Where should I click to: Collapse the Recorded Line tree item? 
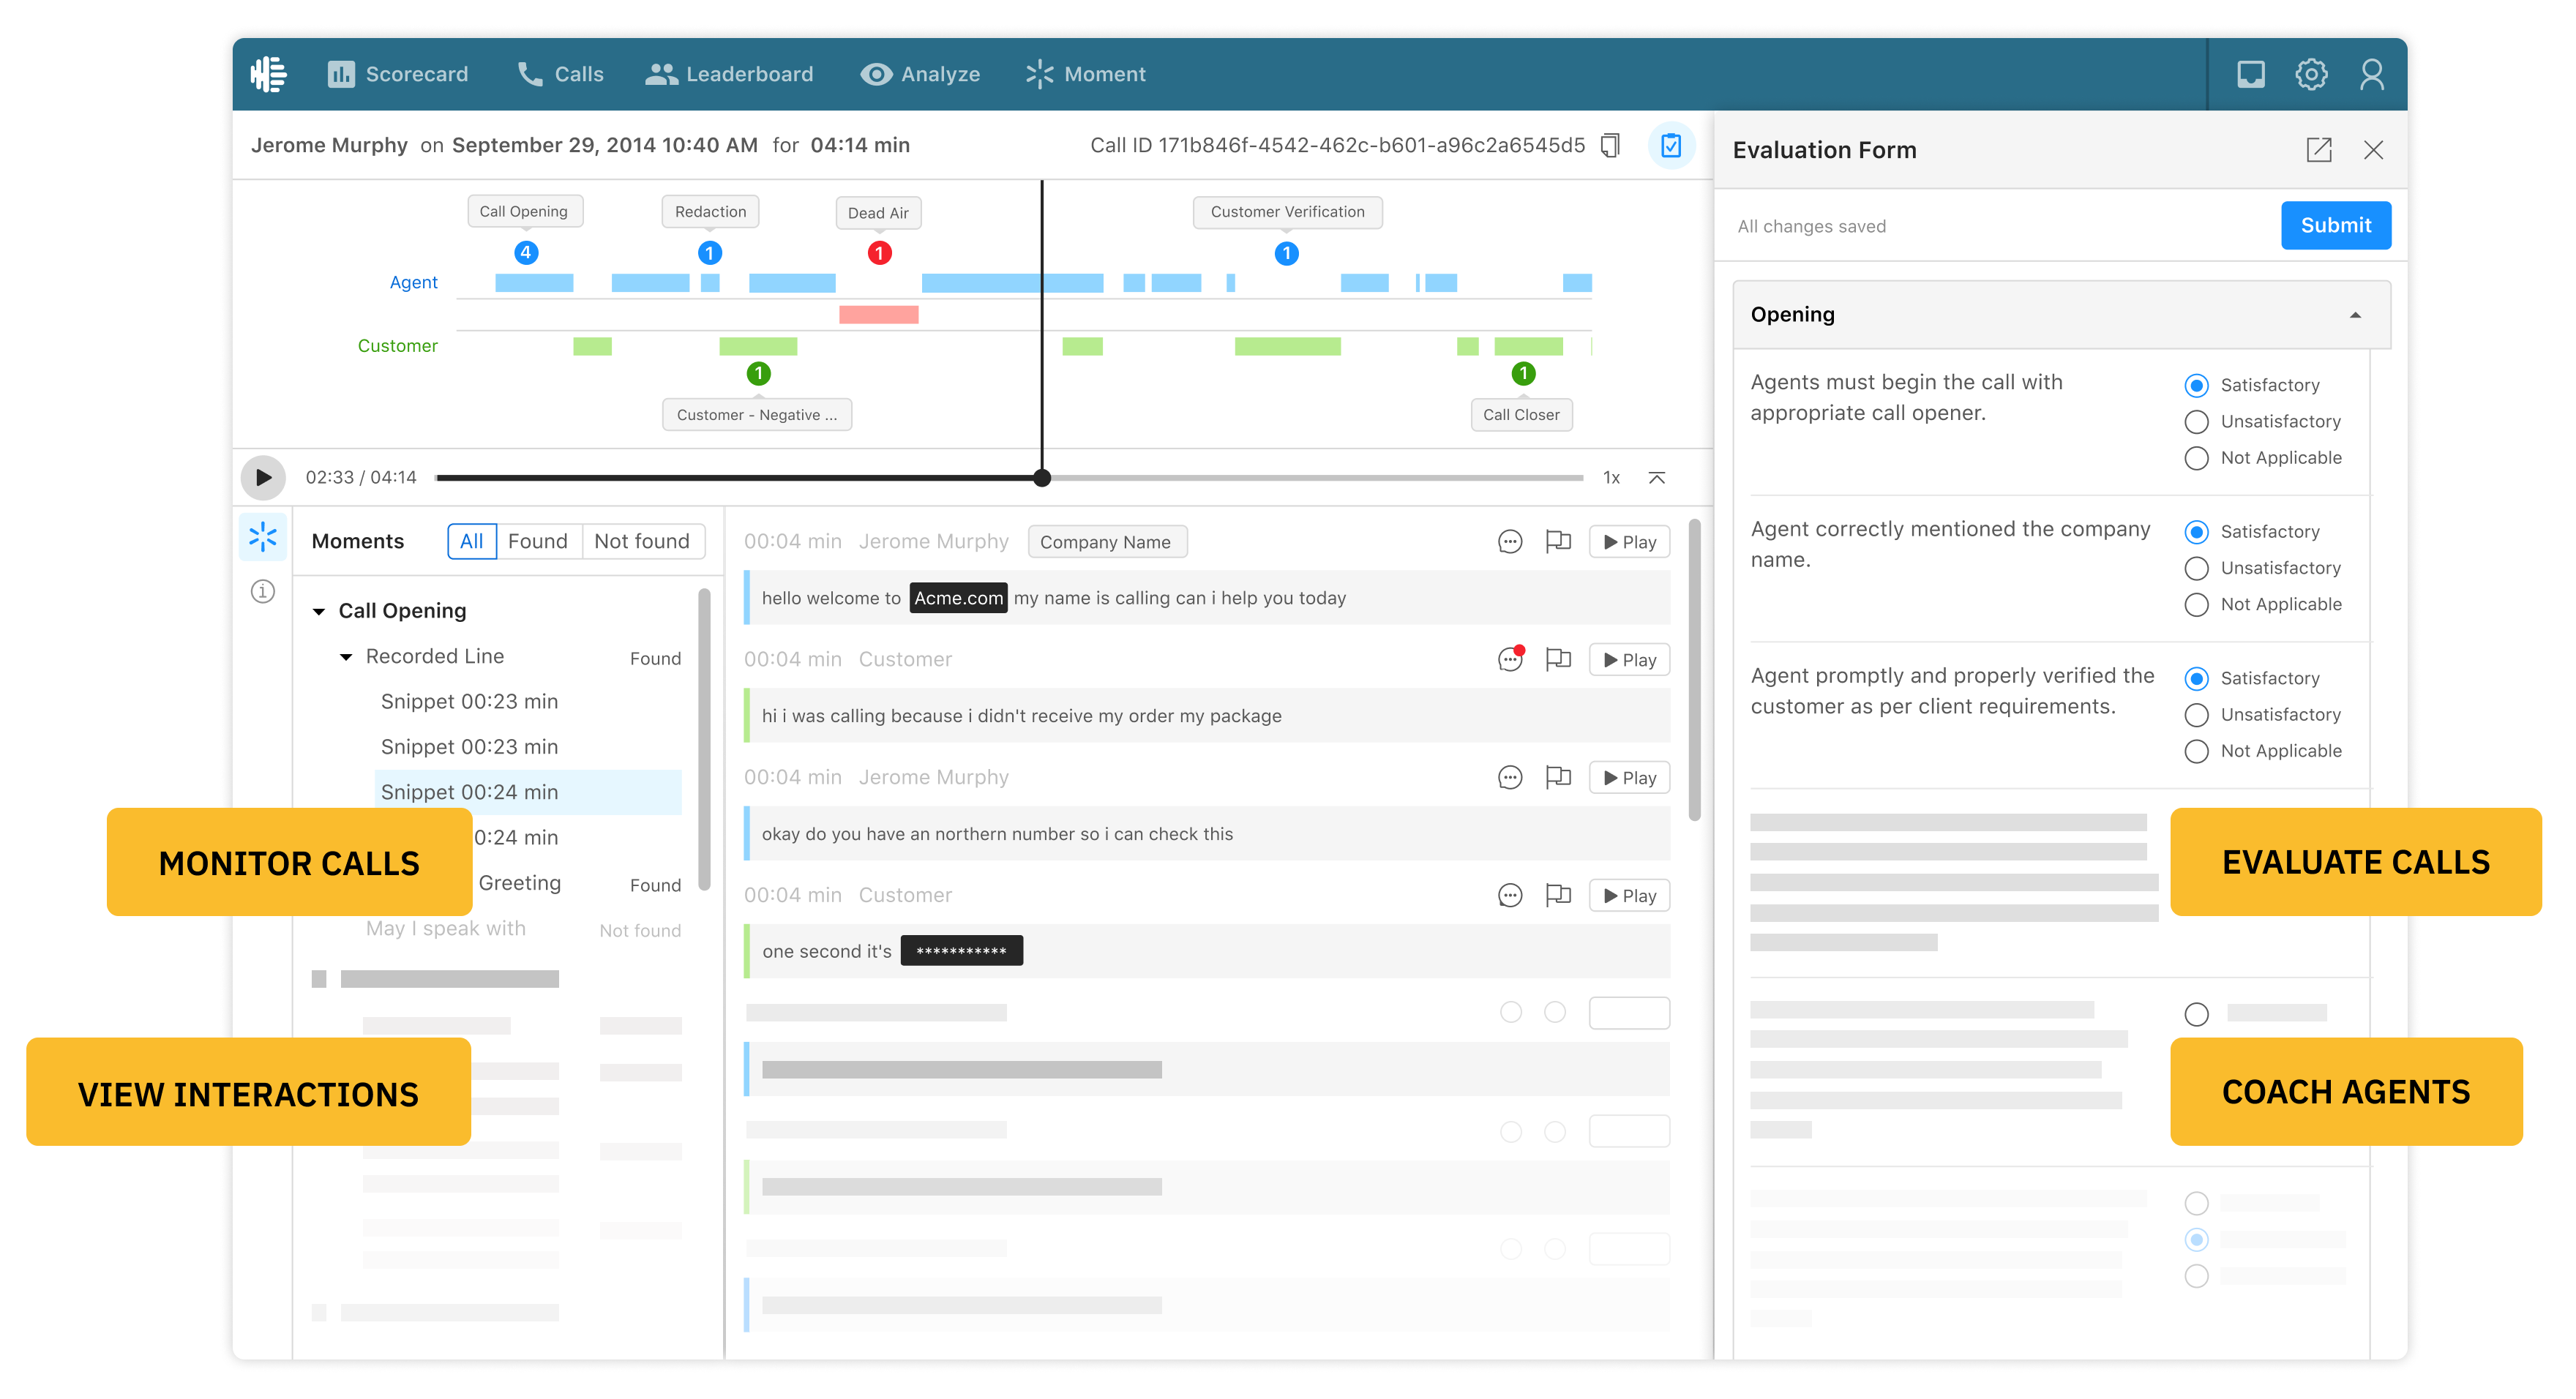point(346,656)
